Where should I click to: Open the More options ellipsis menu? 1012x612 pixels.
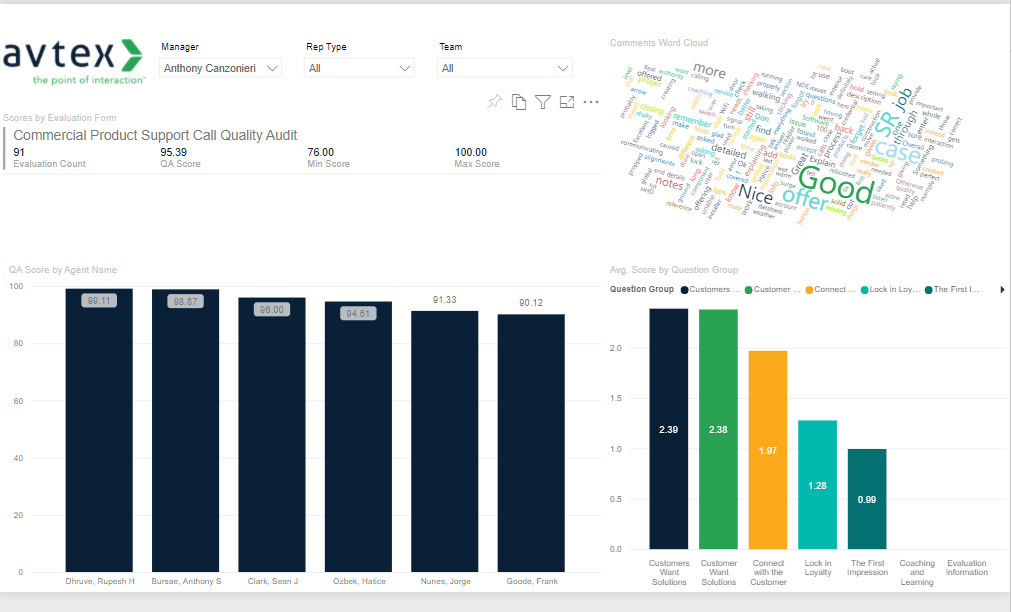pos(591,101)
